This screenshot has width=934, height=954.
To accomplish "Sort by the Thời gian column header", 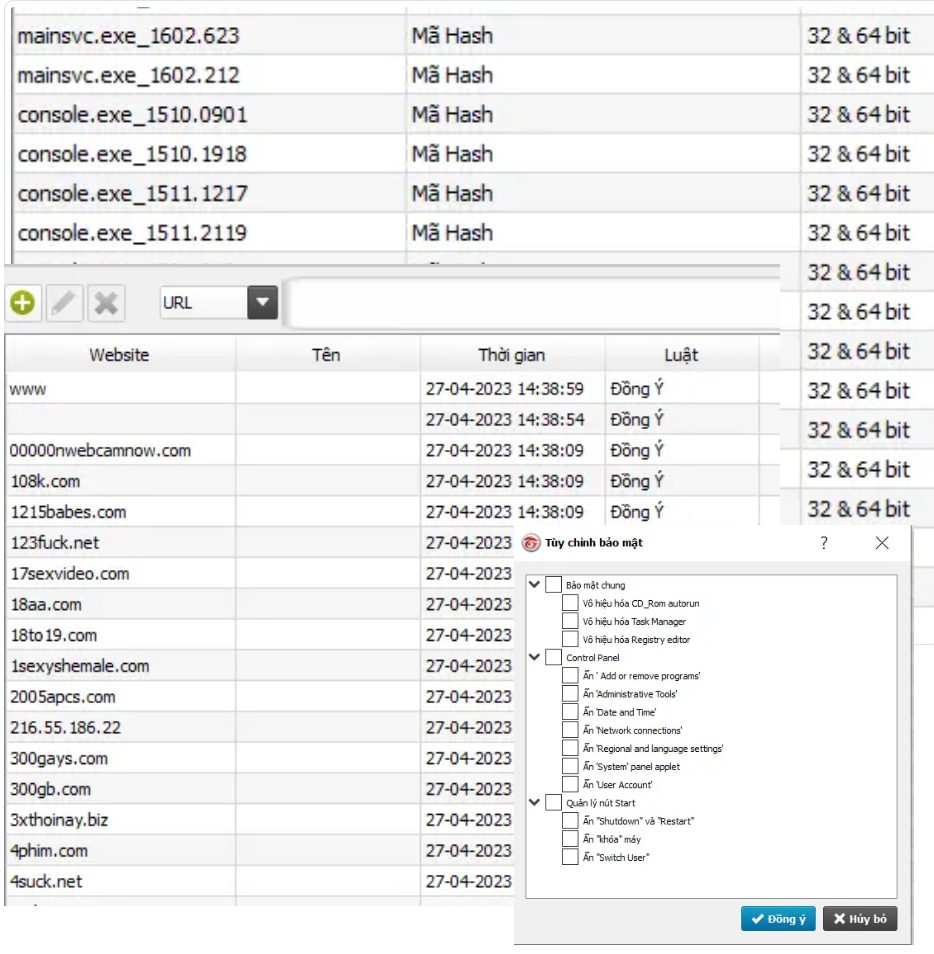I will (511, 355).
